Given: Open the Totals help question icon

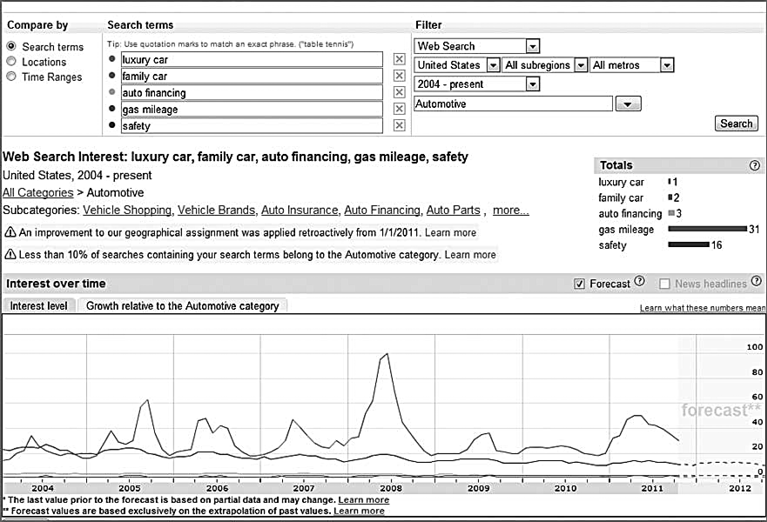Looking at the screenshot, I should (754, 165).
